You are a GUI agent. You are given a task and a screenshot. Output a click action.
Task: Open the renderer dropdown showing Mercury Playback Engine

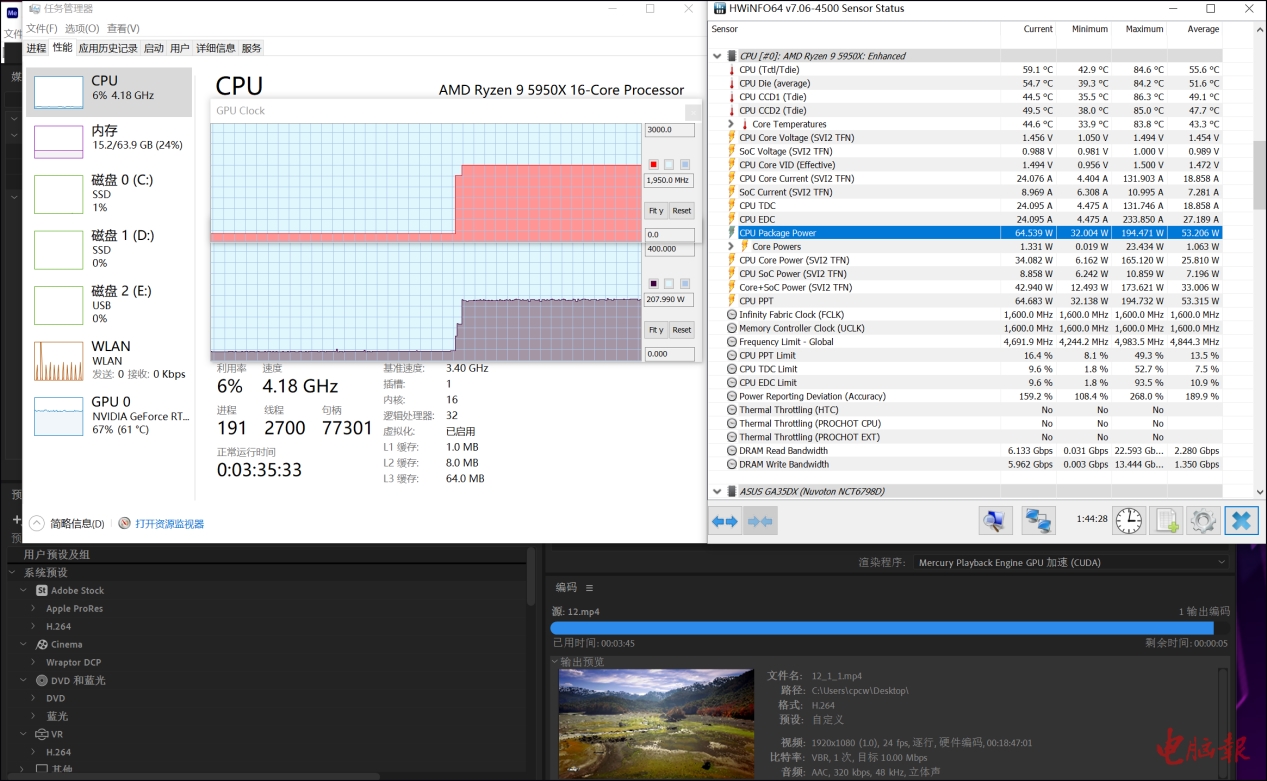pos(1072,563)
